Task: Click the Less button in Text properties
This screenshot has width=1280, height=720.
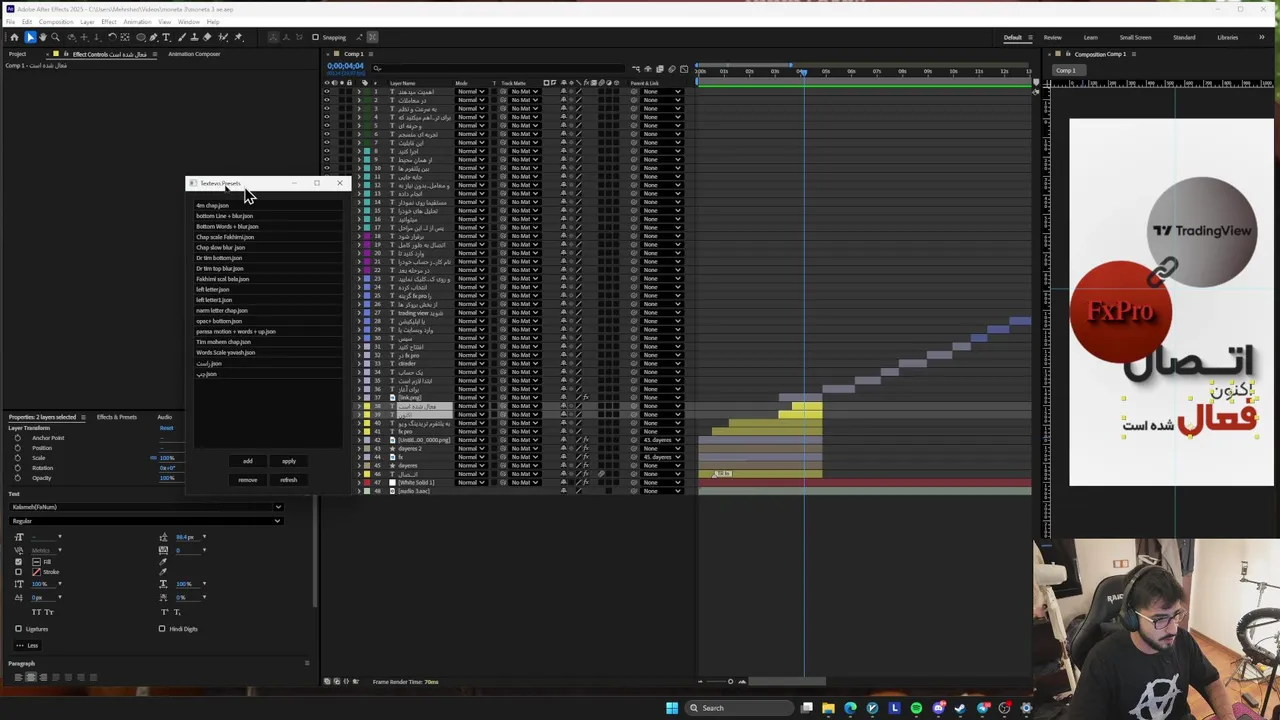Action: 26,645
